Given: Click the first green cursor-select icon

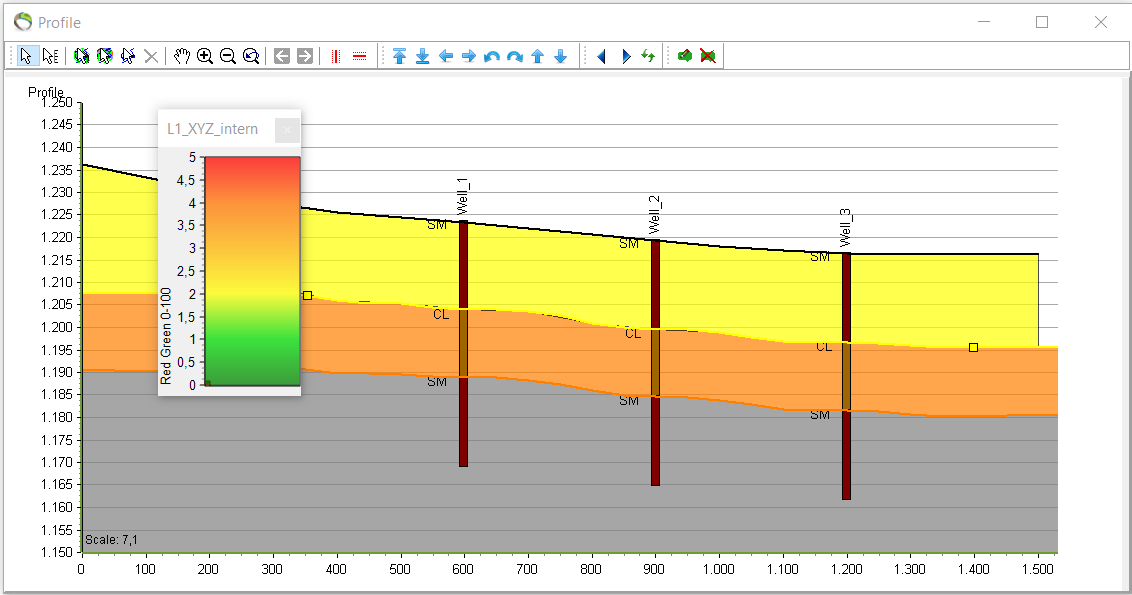Looking at the screenshot, I should (82, 56).
